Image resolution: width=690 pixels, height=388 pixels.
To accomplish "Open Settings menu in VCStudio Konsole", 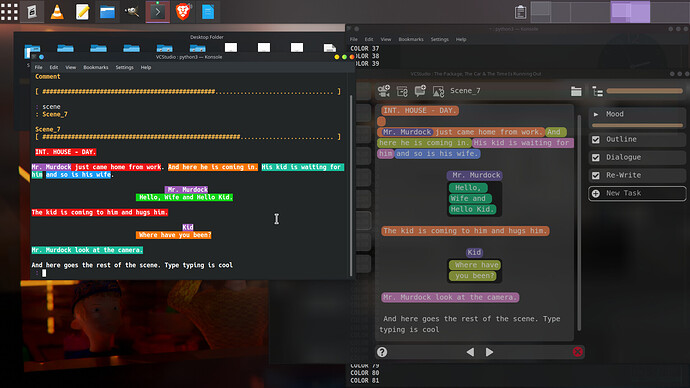I will pos(124,67).
